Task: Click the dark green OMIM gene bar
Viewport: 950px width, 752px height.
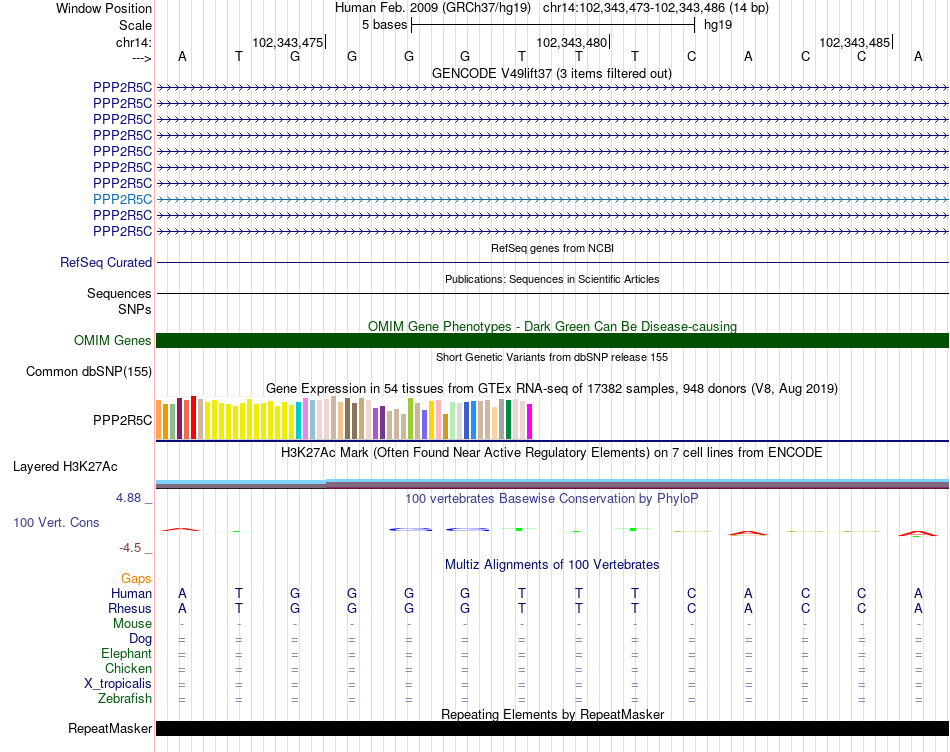Action: pos(552,341)
